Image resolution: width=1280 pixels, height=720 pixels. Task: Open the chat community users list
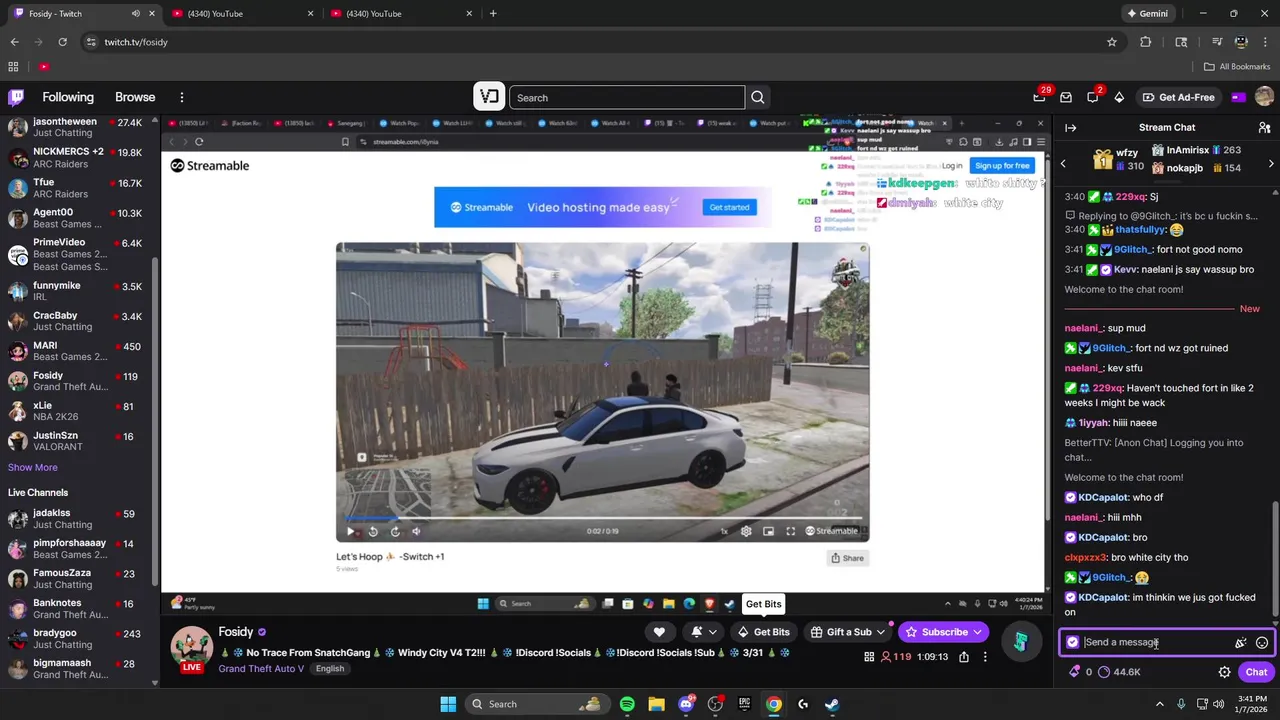click(1264, 127)
